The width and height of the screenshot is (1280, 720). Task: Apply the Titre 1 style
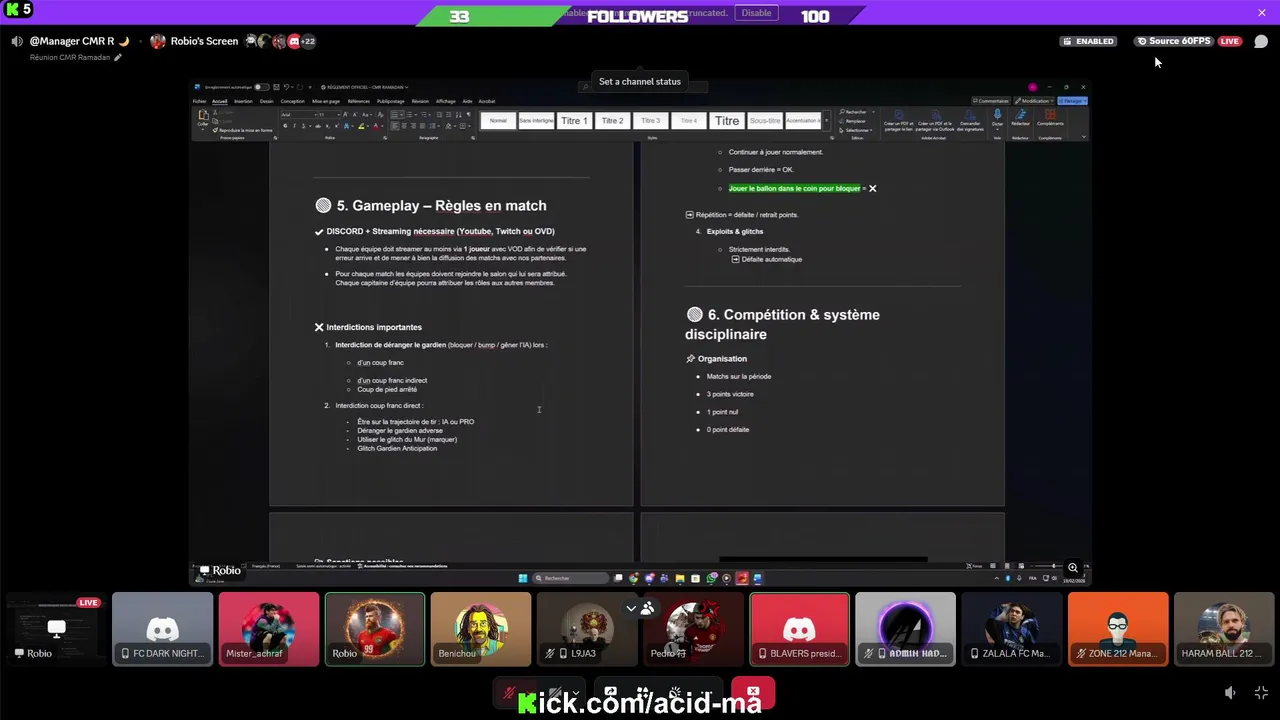tap(574, 121)
